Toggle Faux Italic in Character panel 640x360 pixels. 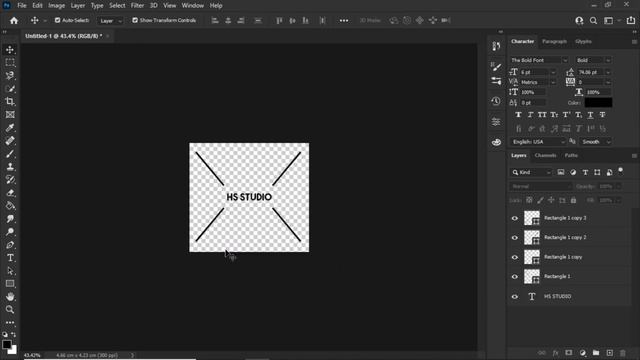[530, 115]
